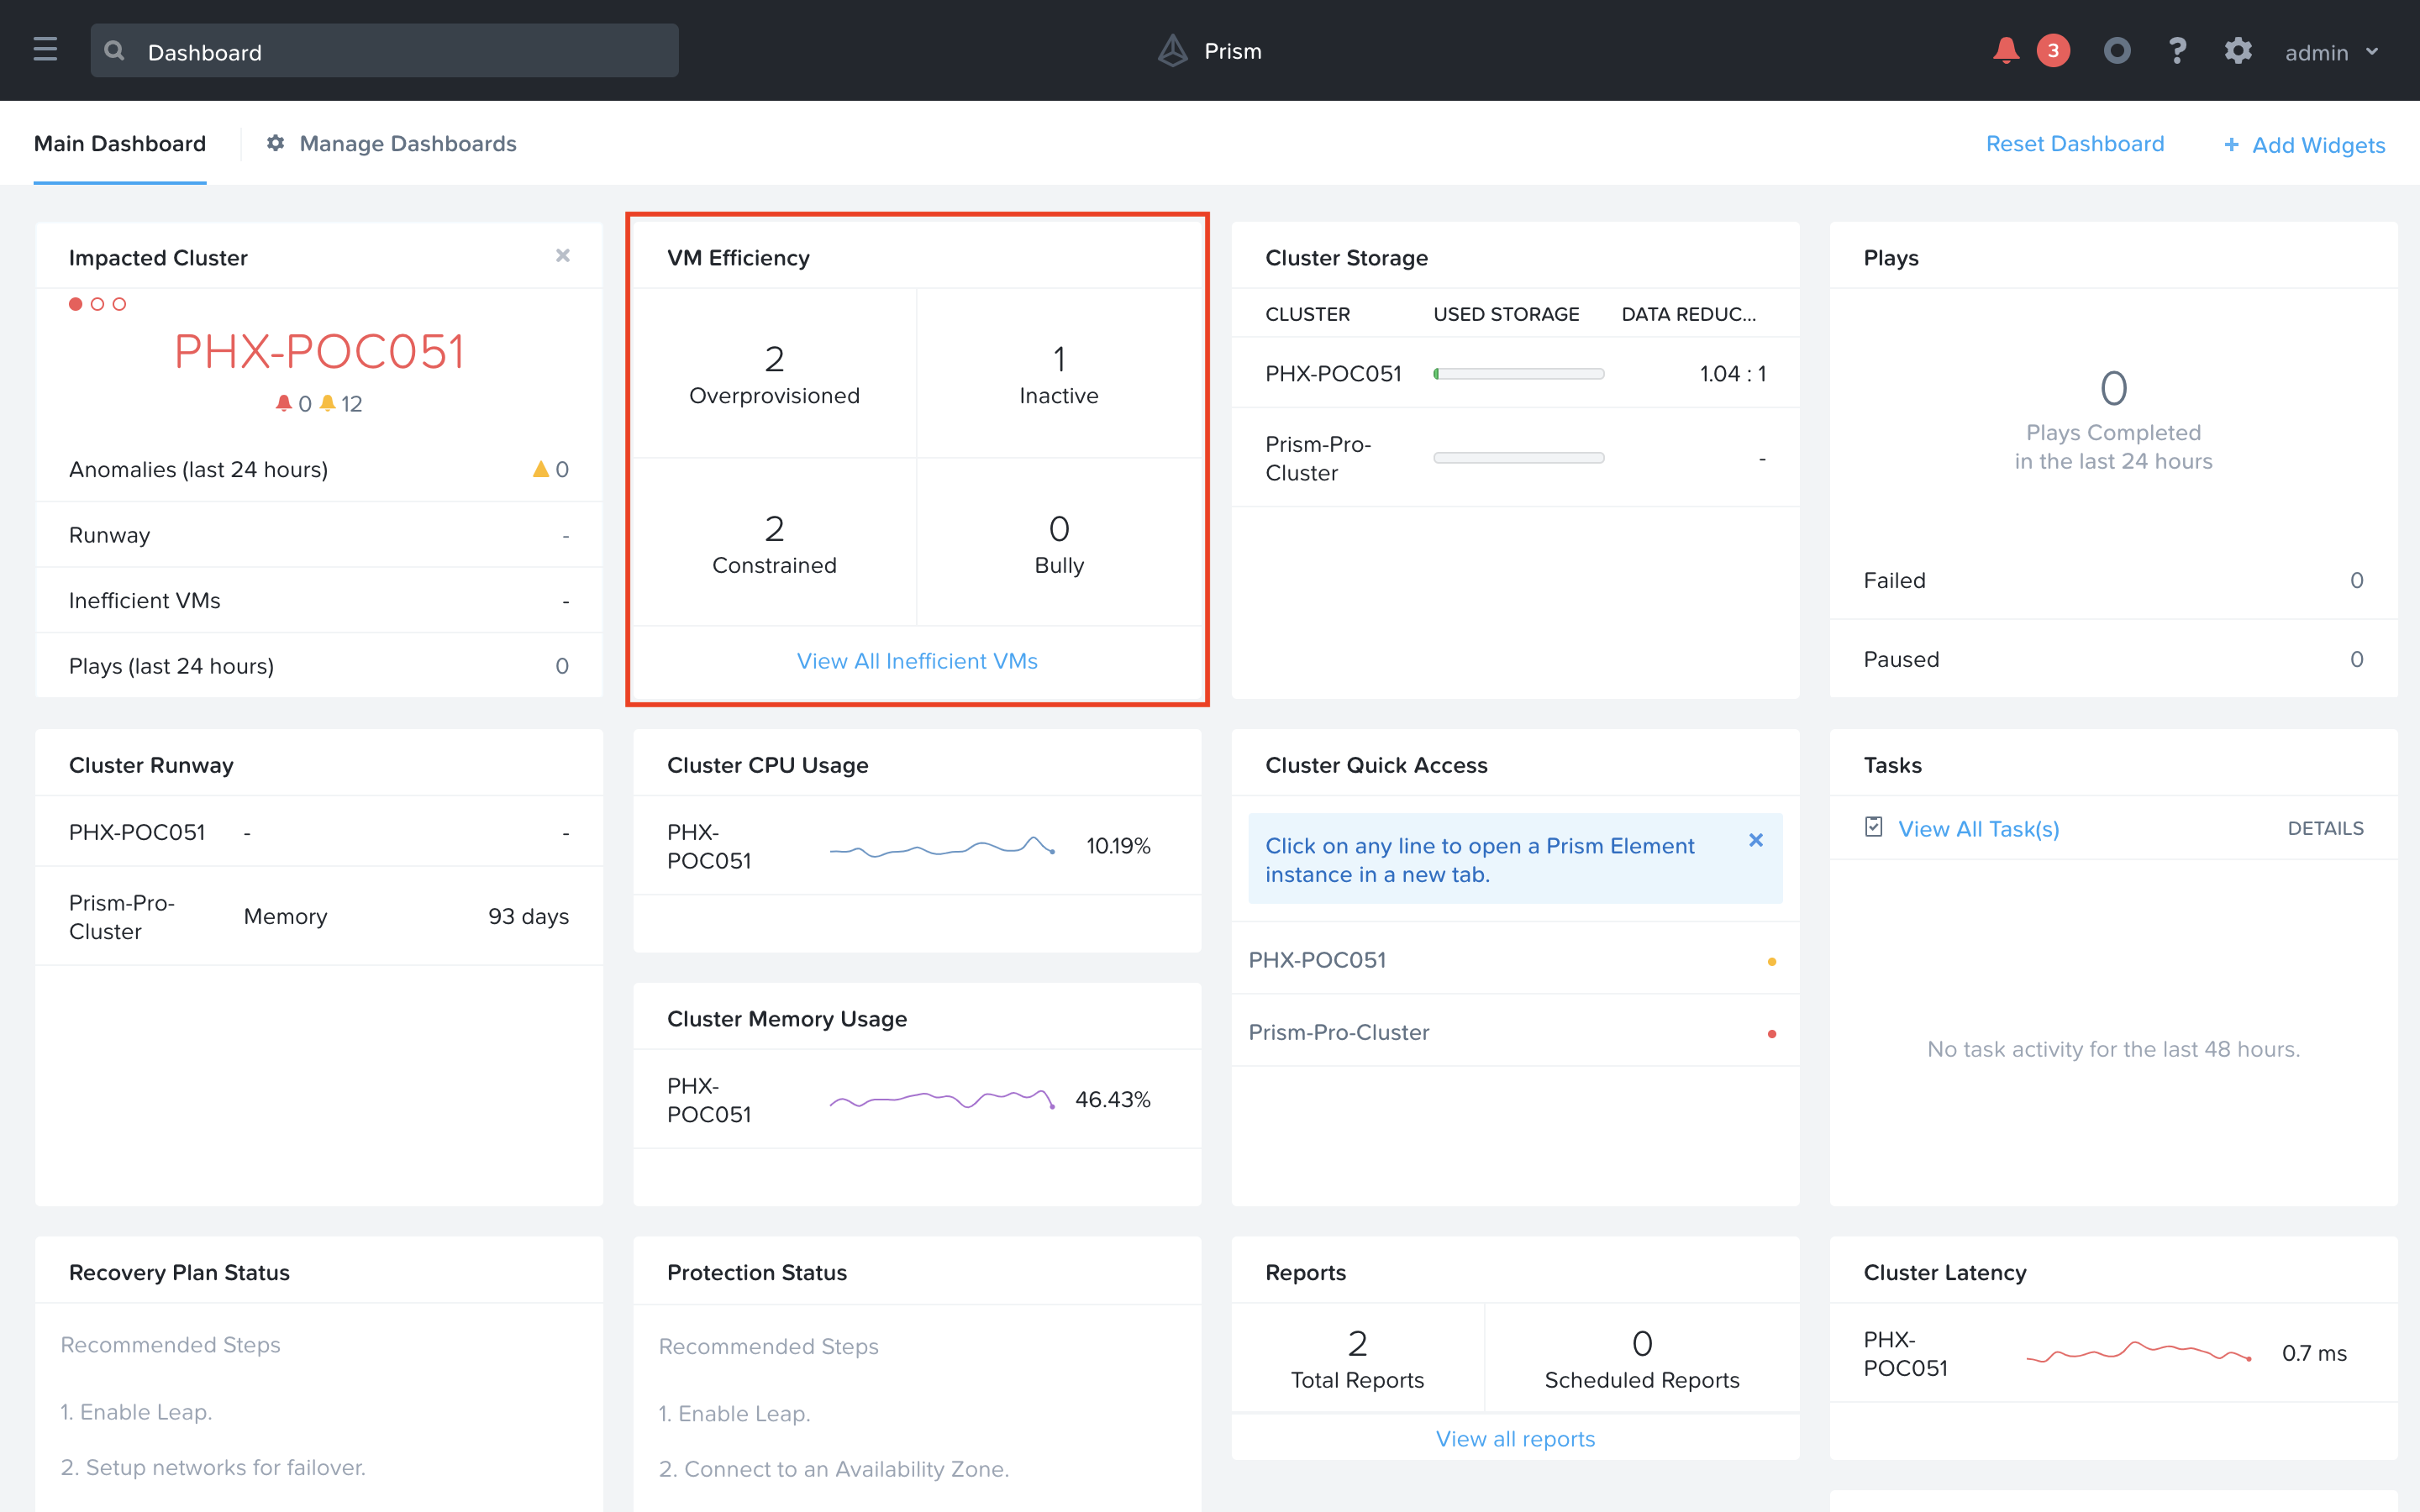Click Prism-Pro-Cluster red status dot

click(x=1772, y=1034)
